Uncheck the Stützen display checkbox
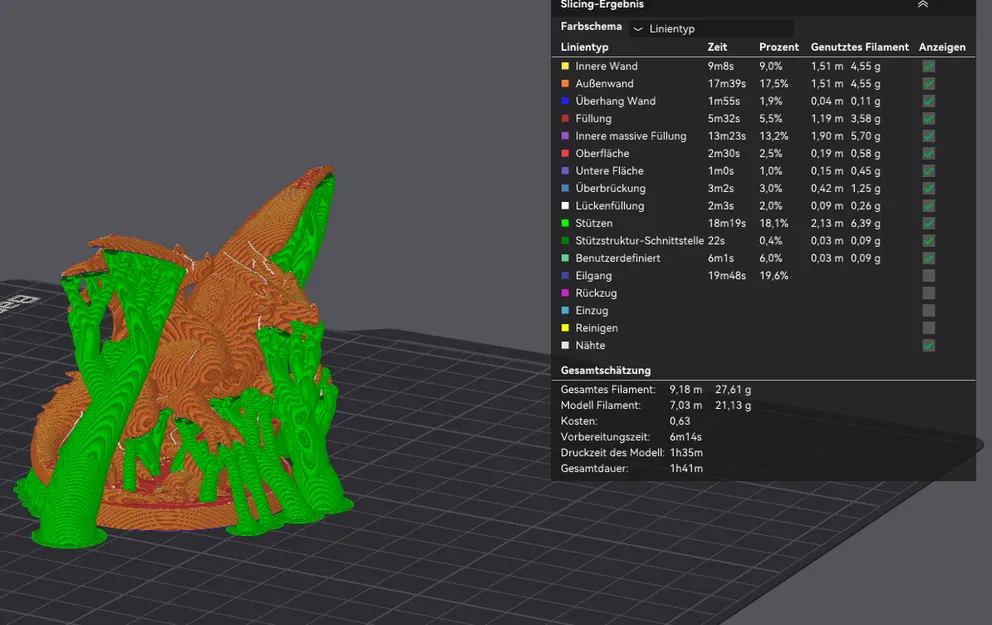Screen dimensions: 992x625 [928, 223]
